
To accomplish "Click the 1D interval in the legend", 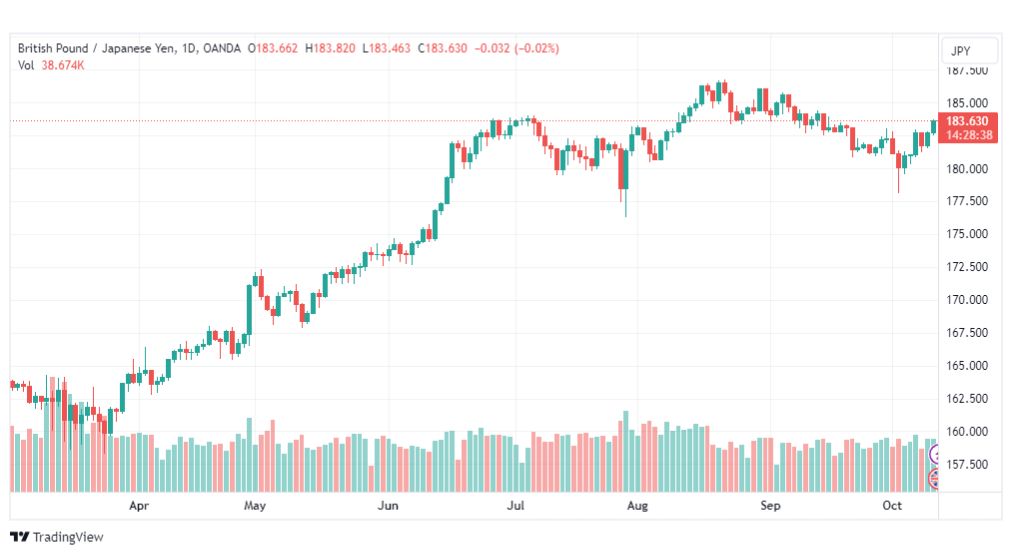I will [x=188, y=48].
